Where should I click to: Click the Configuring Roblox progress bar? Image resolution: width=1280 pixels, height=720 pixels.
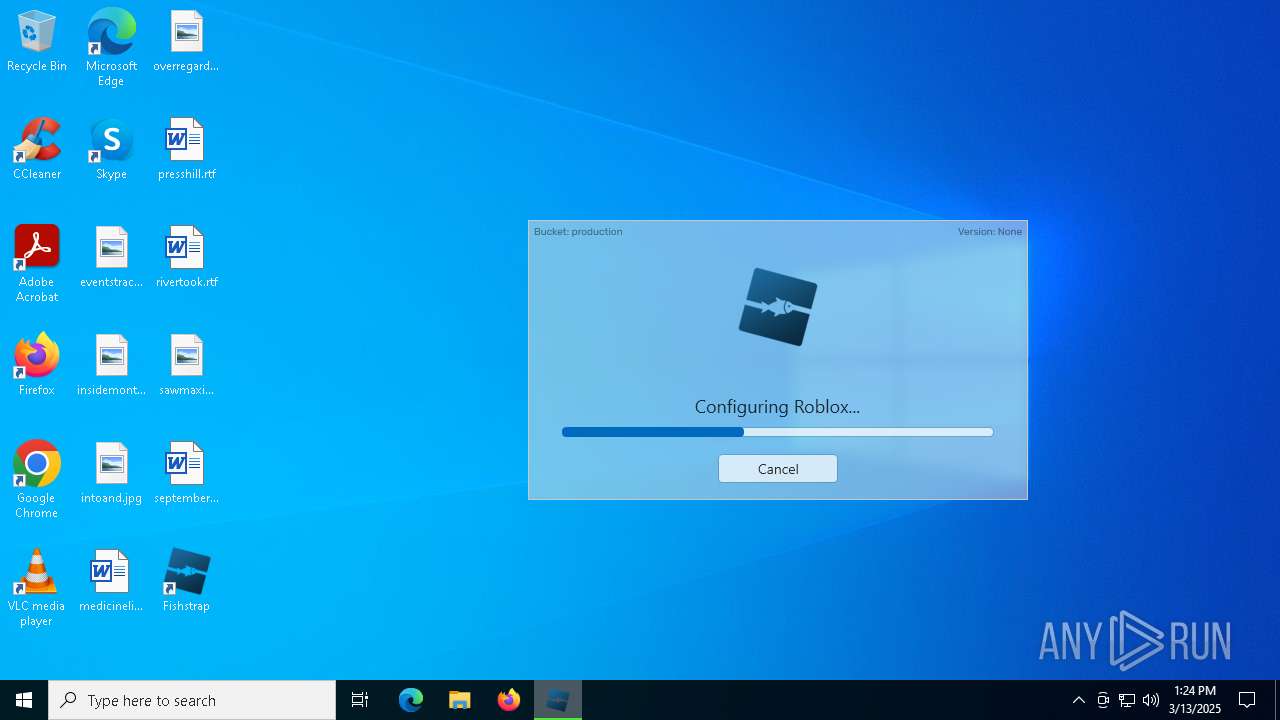pyautogui.click(x=777, y=432)
